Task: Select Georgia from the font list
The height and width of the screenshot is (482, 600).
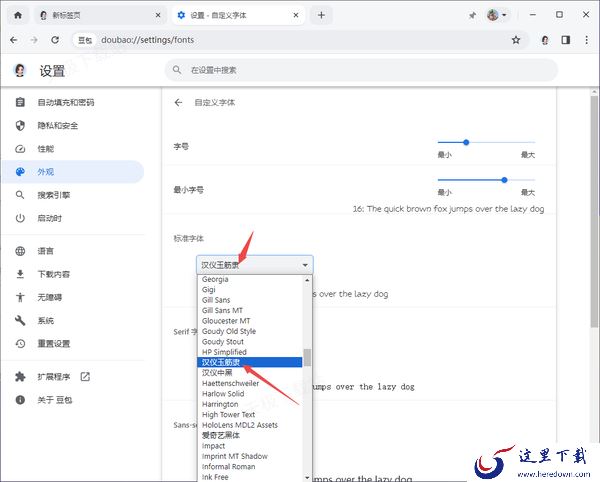Action: [215, 279]
